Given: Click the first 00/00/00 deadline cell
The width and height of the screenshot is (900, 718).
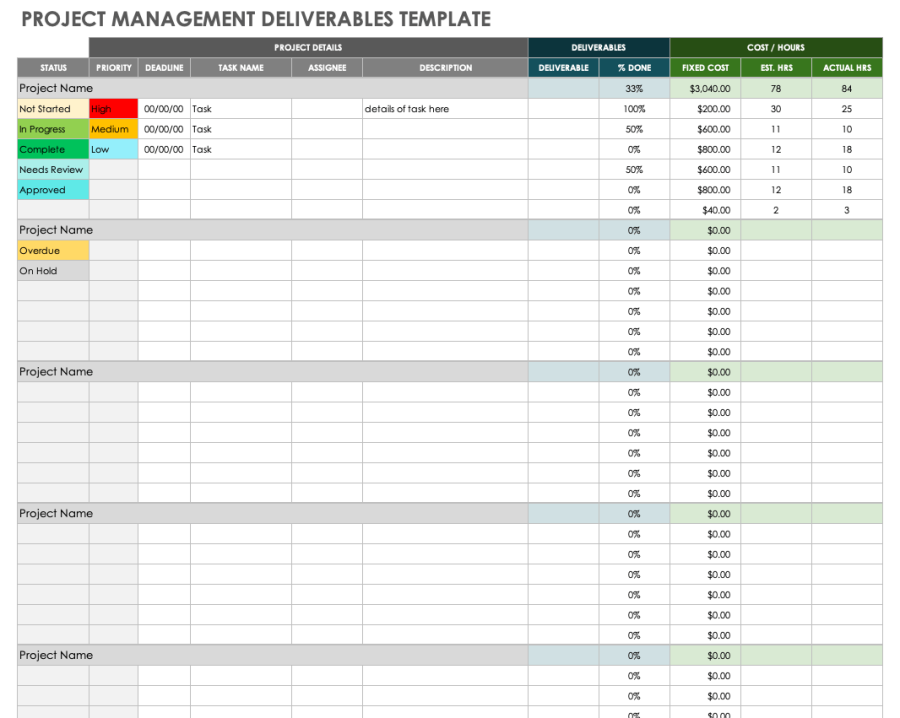Looking at the screenshot, I should 163,108.
